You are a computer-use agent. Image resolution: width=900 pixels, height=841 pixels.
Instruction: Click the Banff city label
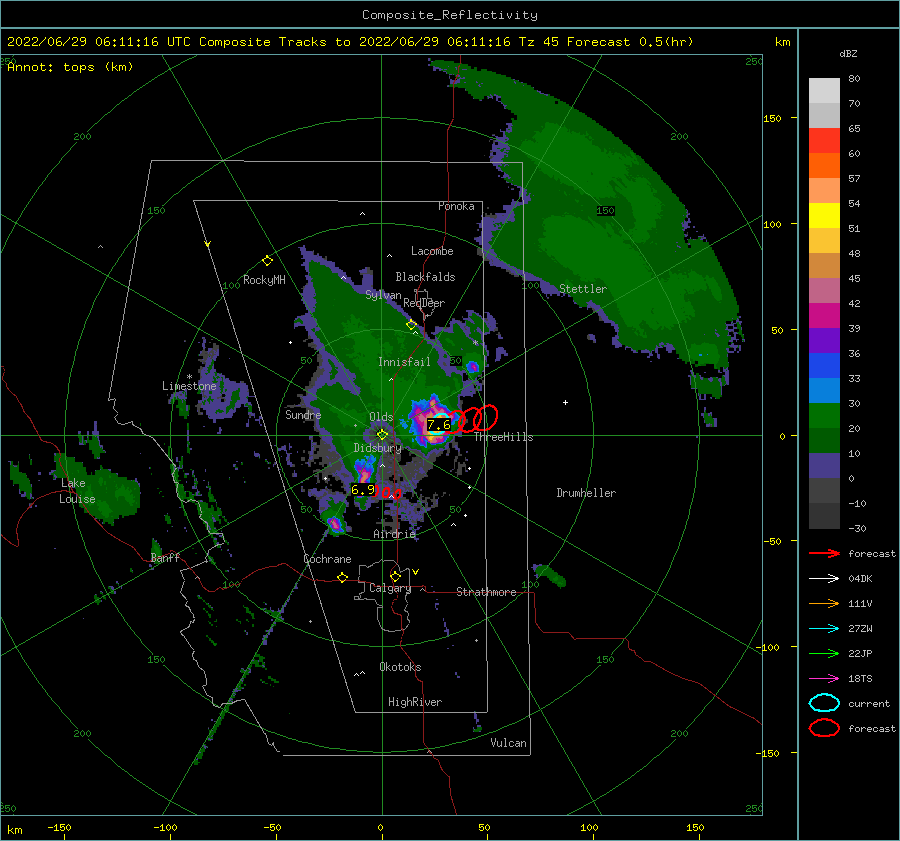[x=165, y=558]
